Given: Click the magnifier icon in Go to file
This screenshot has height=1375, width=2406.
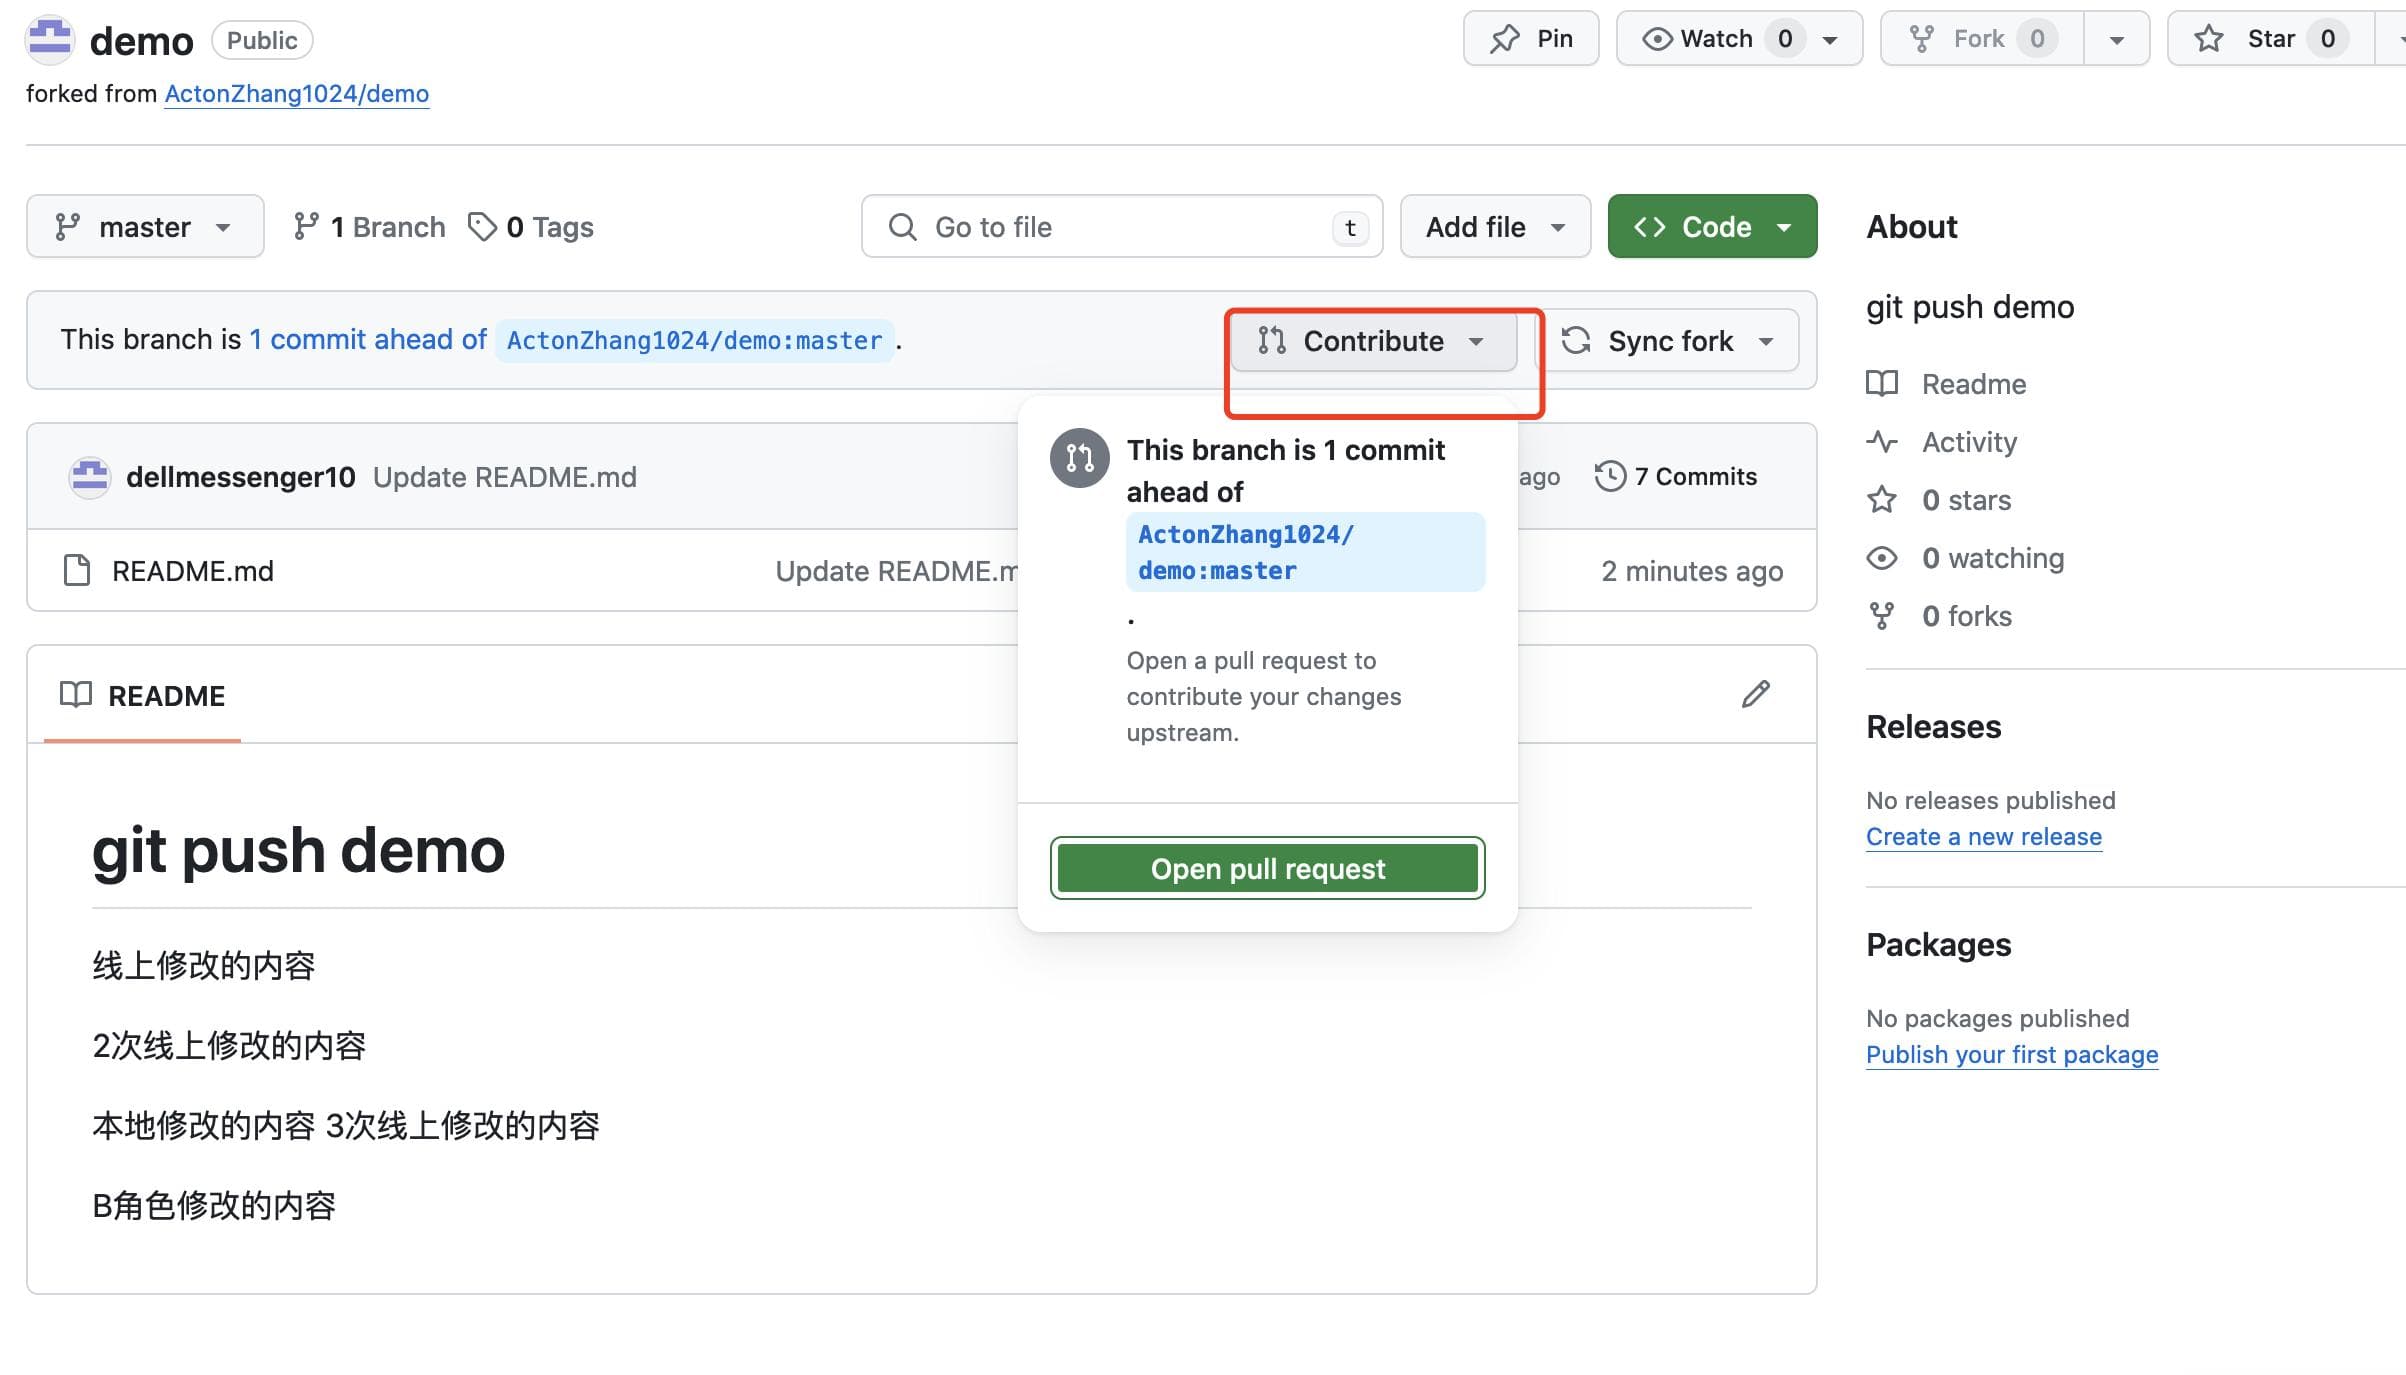Looking at the screenshot, I should click(x=902, y=227).
